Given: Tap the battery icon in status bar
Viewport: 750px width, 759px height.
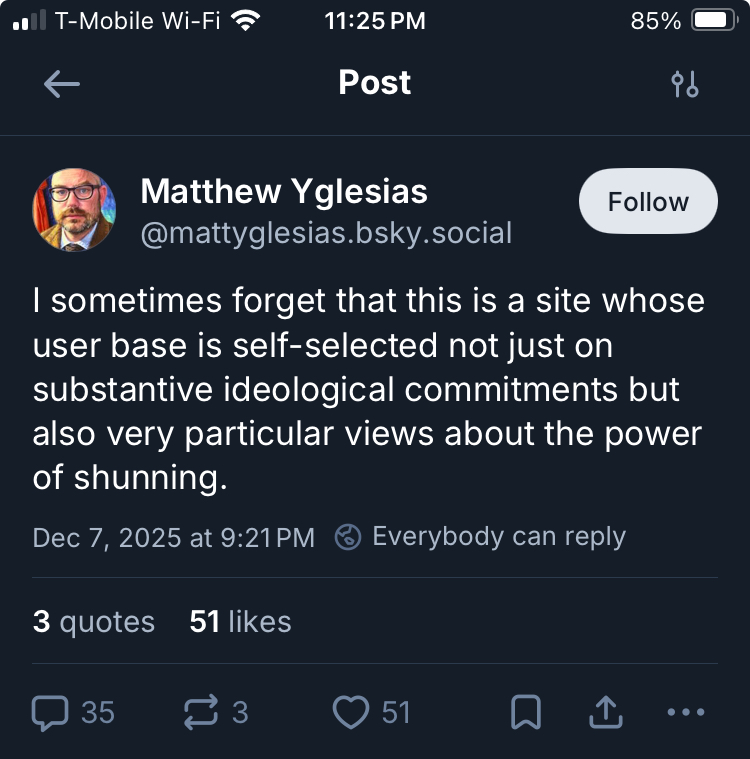Looking at the screenshot, I should 714,21.
